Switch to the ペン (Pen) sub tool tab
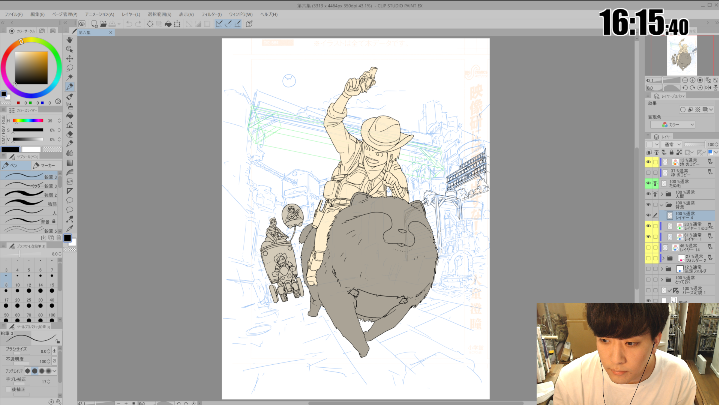Image resolution: width=719 pixels, height=405 pixels. [16, 165]
